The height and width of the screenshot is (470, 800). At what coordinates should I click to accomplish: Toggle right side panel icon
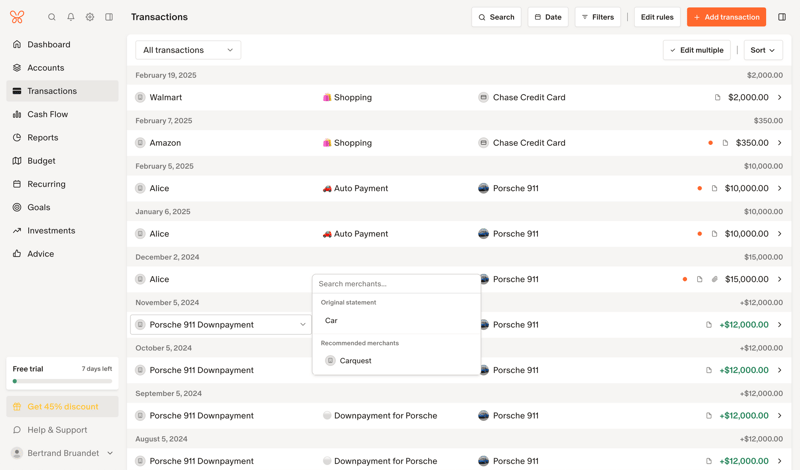pos(782,17)
